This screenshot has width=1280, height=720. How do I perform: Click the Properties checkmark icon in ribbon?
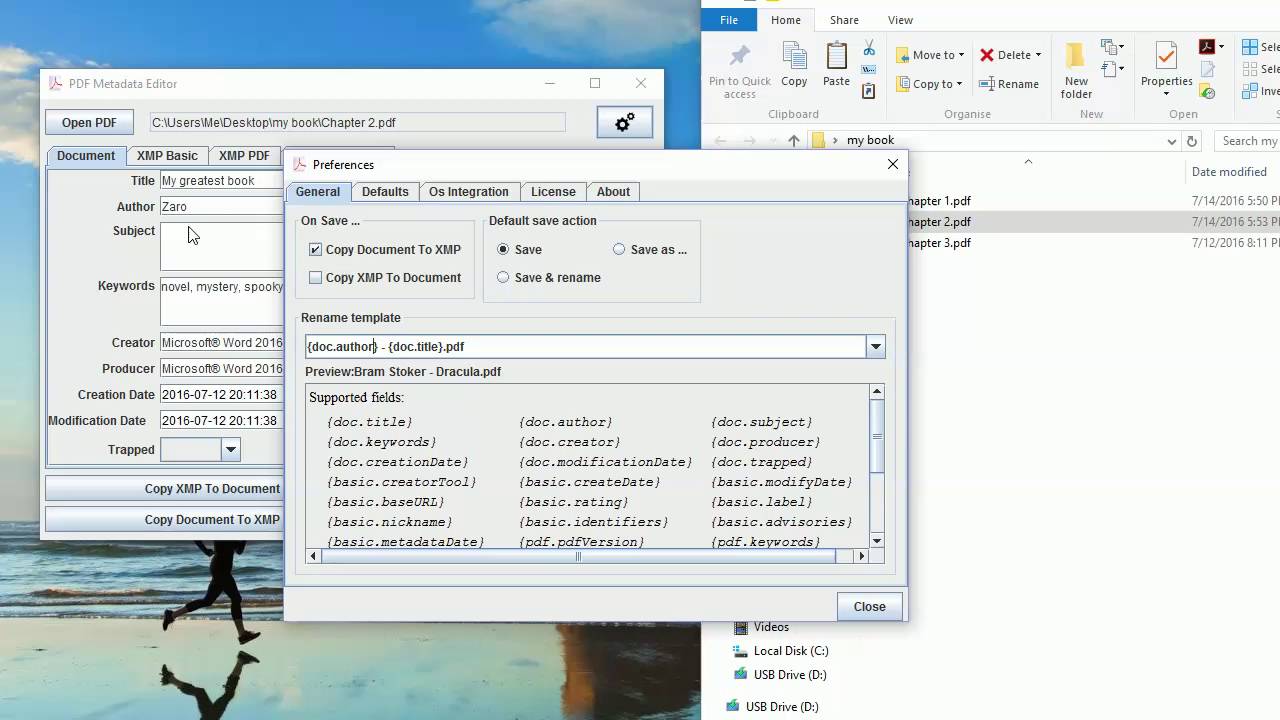point(1166,56)
